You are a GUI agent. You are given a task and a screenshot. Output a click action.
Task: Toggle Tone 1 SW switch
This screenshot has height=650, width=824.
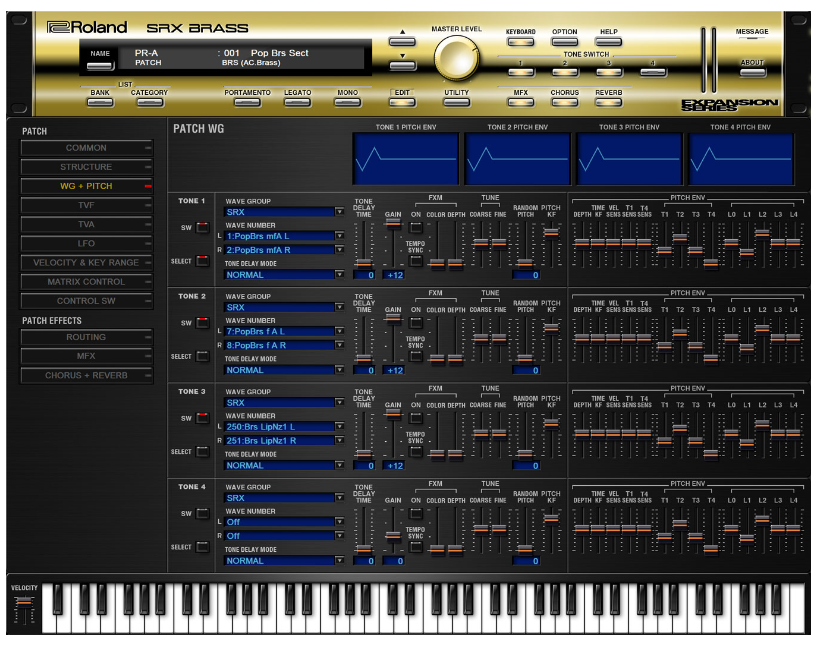point(203,228)
